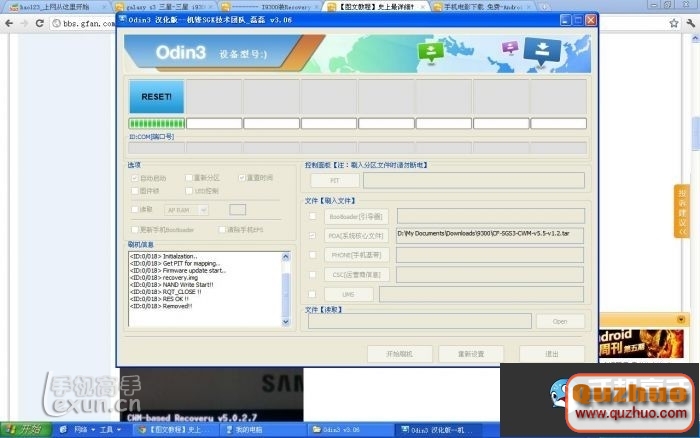The image size is (700, 438).
Task: Click the green download icon in banner
Action: (x=431, y=52)
